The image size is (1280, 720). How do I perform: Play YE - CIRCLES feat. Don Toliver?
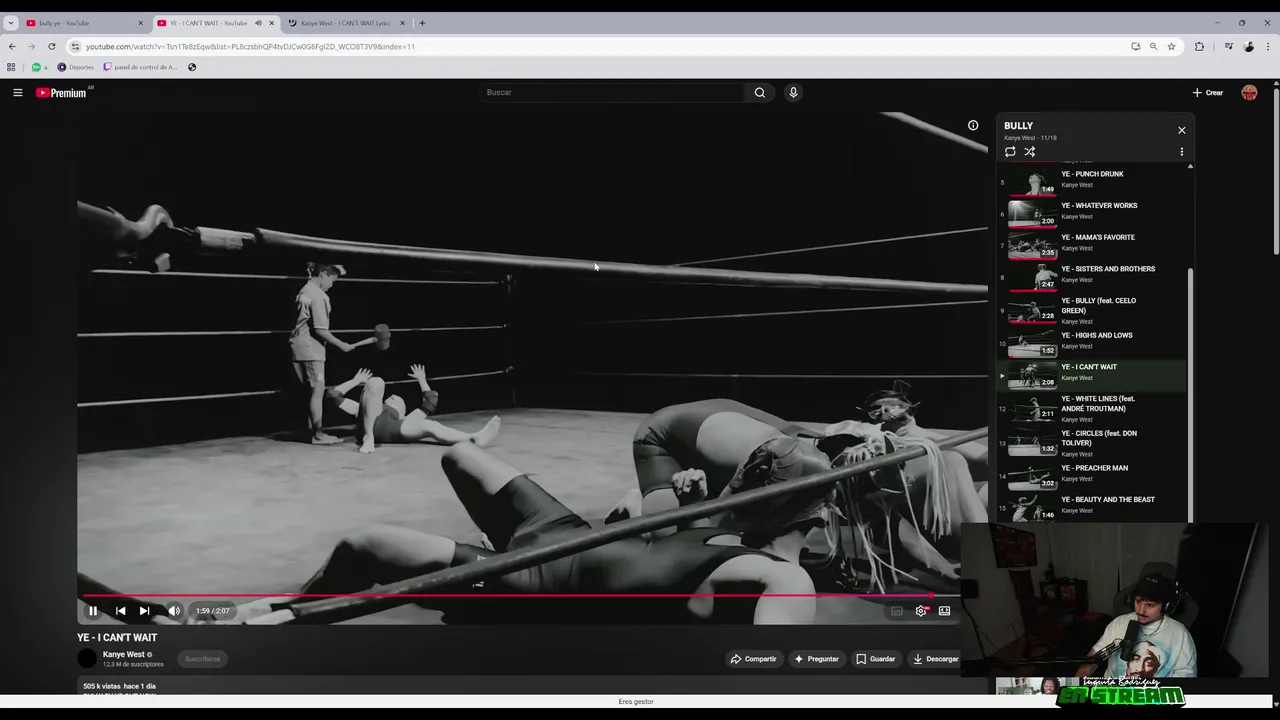[1092, 443]
